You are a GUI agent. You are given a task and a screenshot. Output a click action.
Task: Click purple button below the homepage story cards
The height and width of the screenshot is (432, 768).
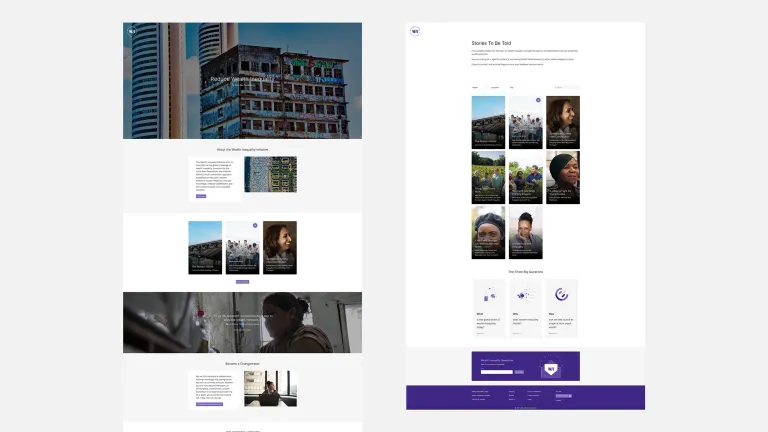(x=242, y=282)
